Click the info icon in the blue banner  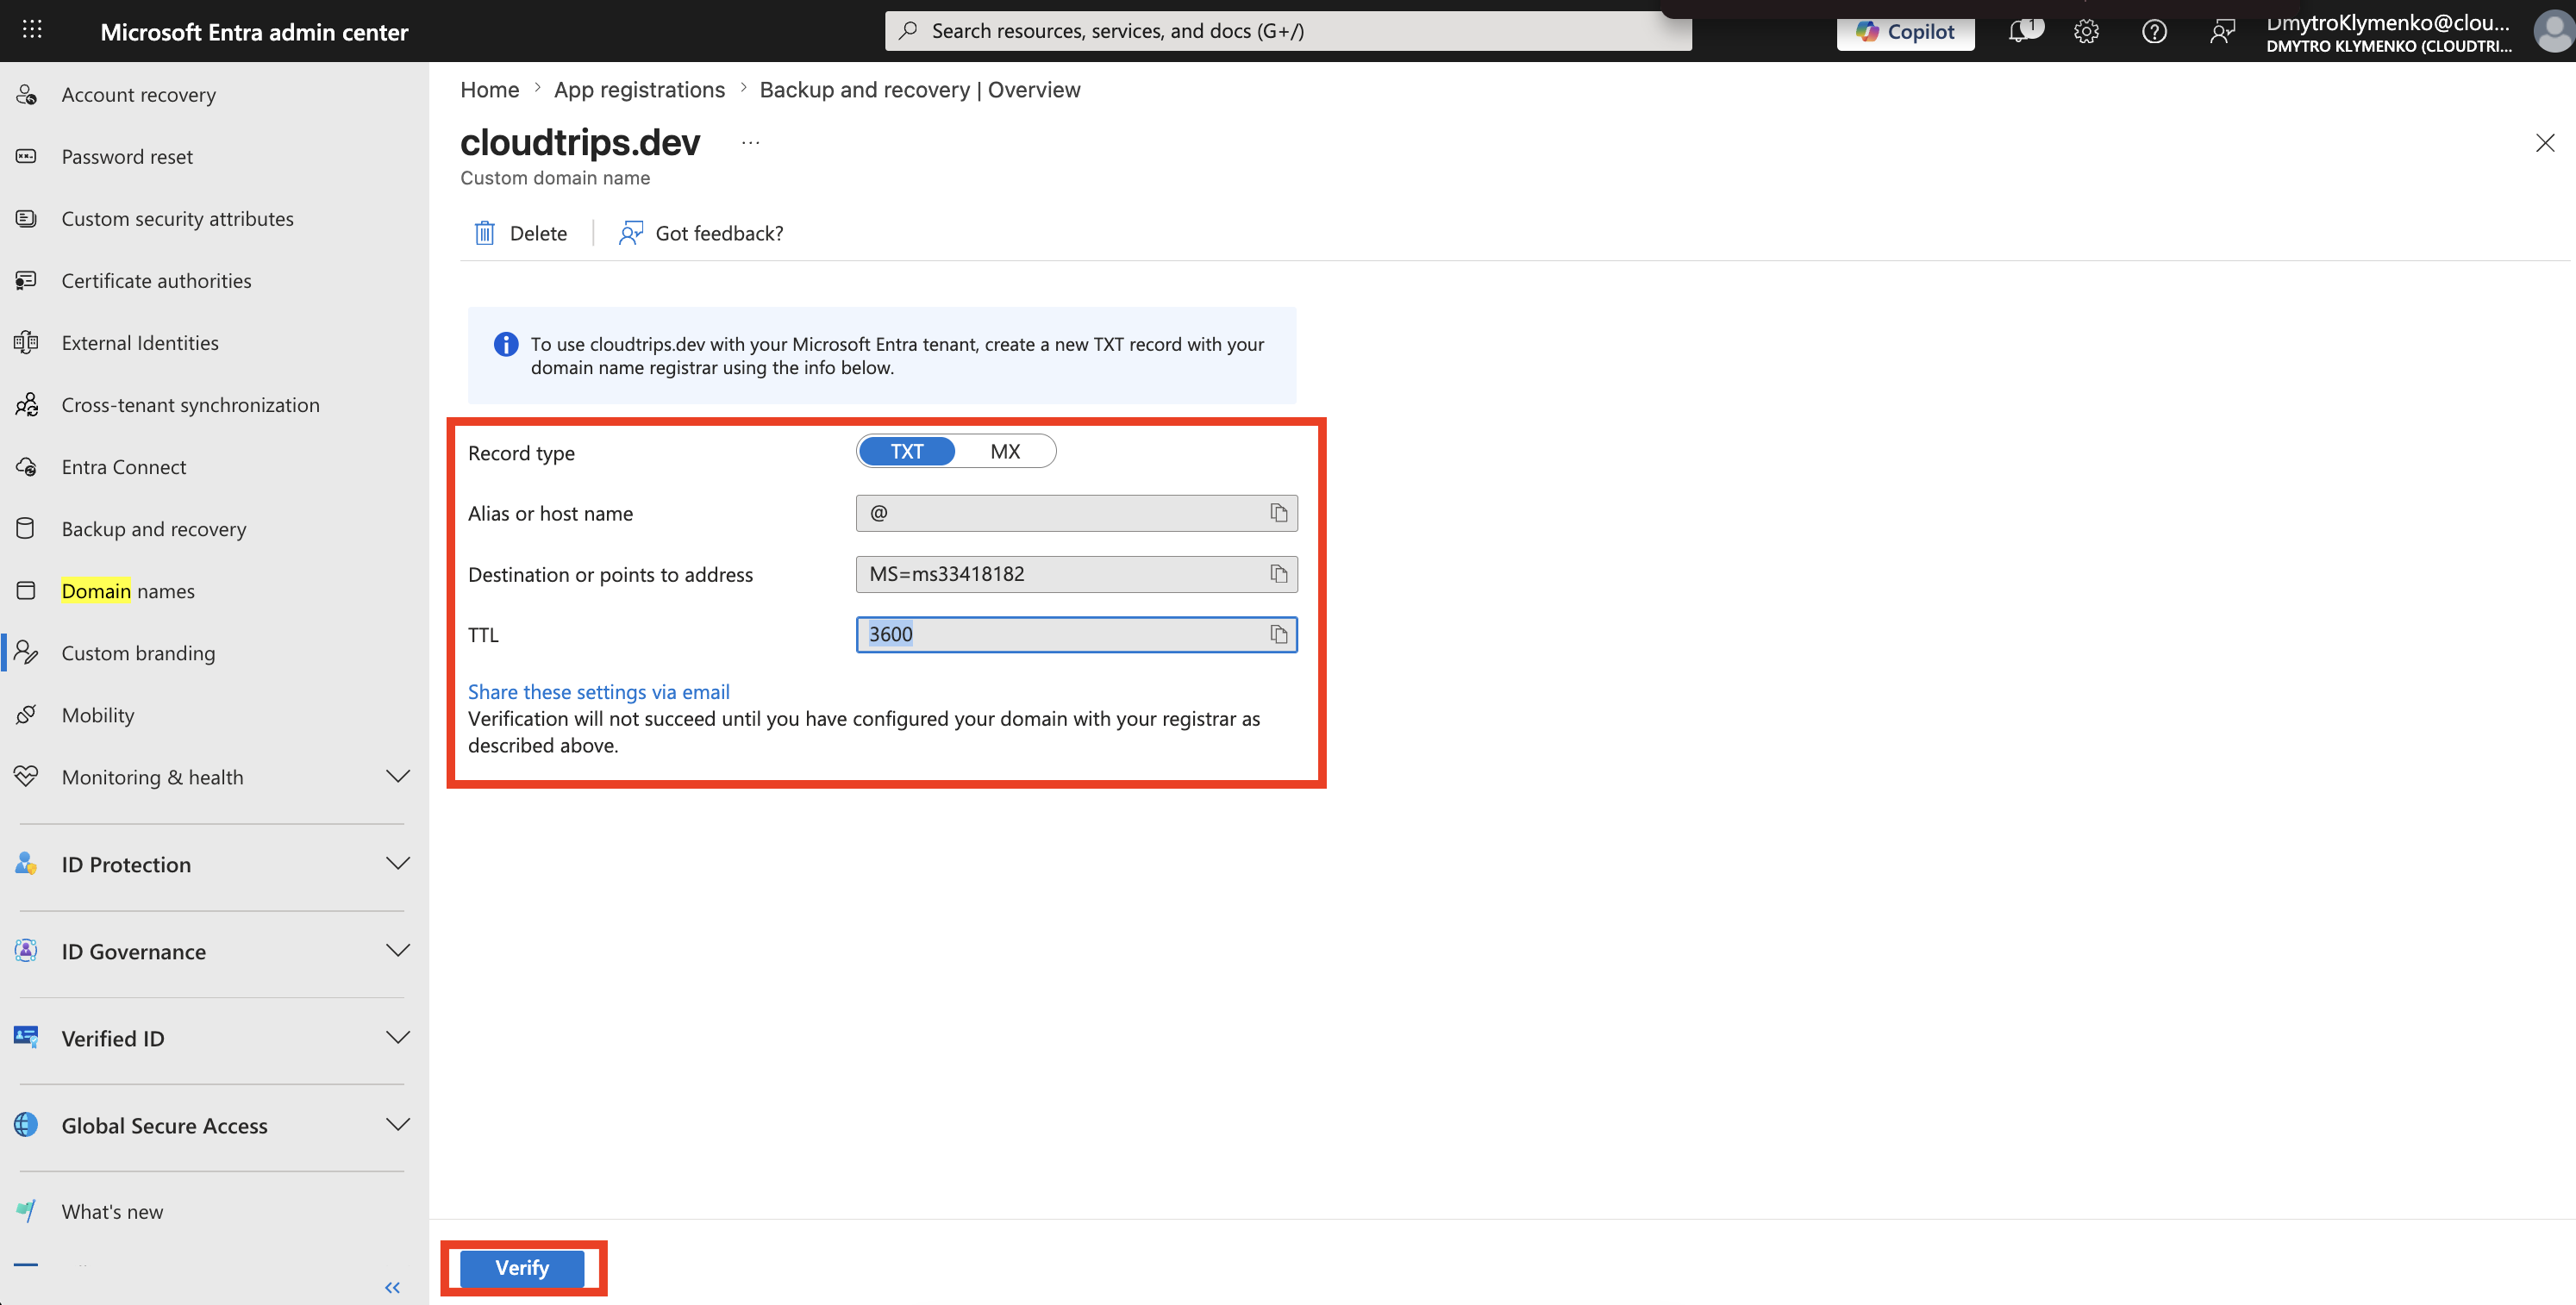(x=506, y=344)
